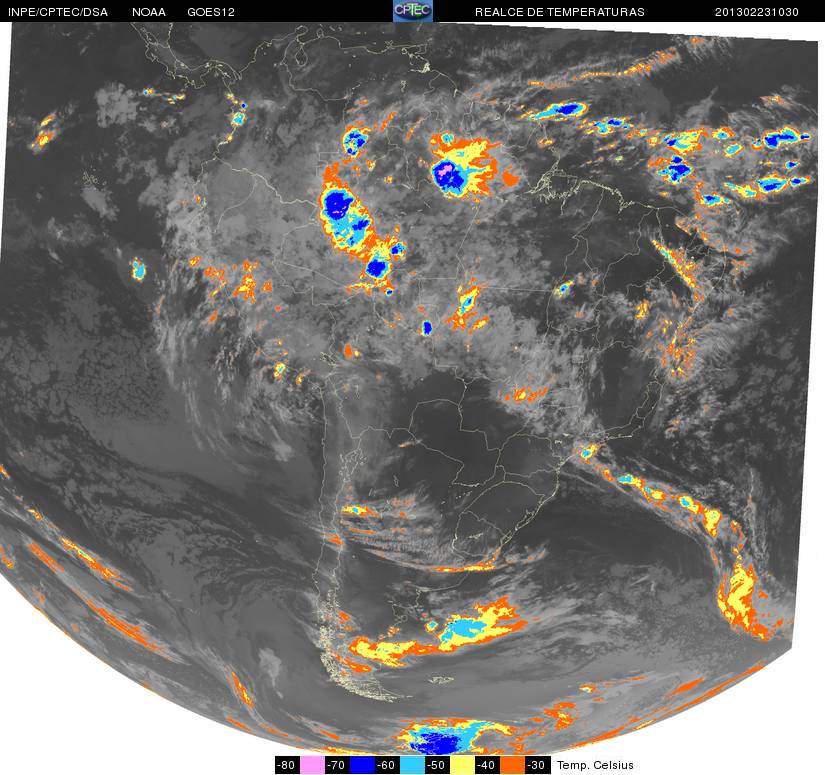Click the yellow legend swatch
Viewport: 825px width, 775px height.
click(x=462, y=765)
